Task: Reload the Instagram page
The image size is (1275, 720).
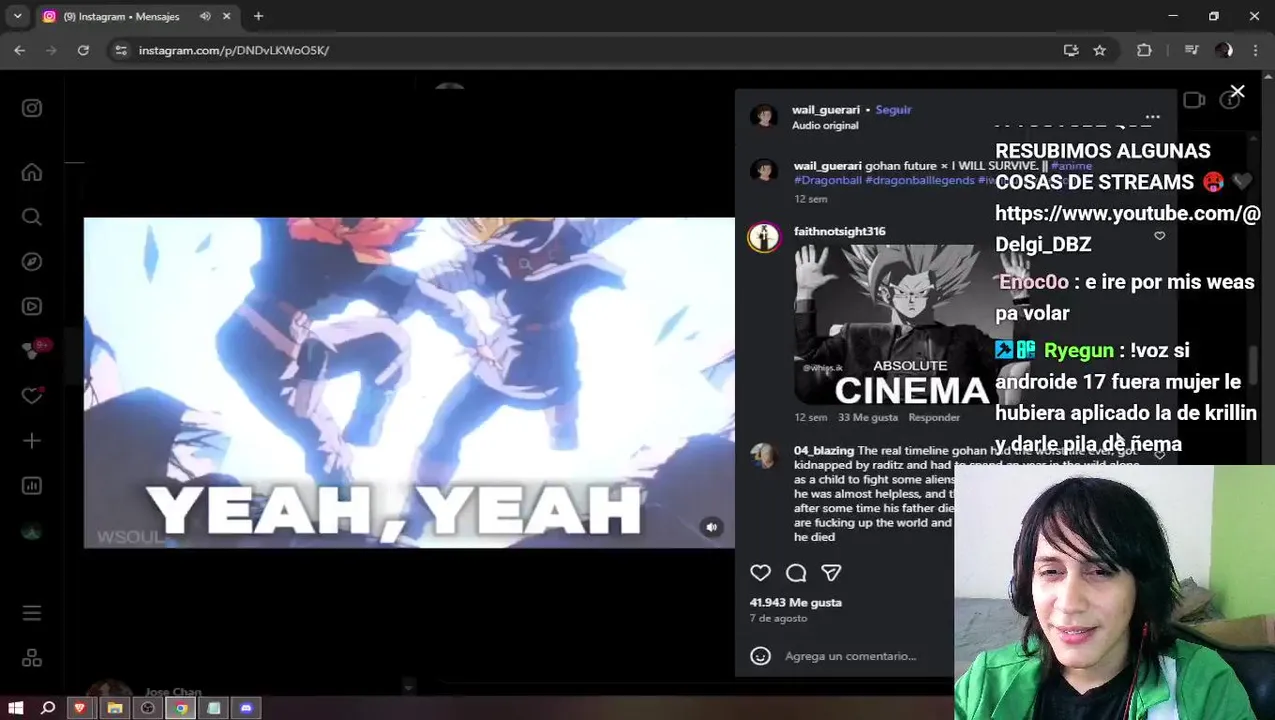Action: 83,50
